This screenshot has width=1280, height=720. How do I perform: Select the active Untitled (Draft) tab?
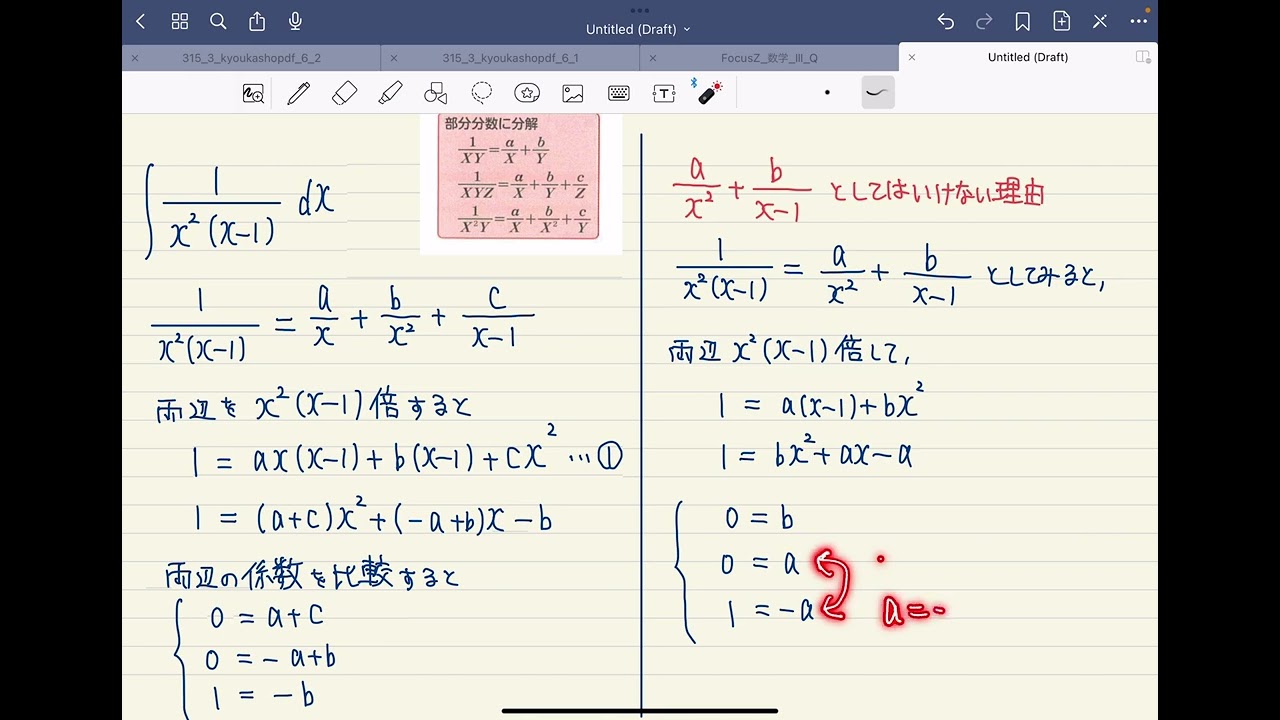tap(1028, 57)
